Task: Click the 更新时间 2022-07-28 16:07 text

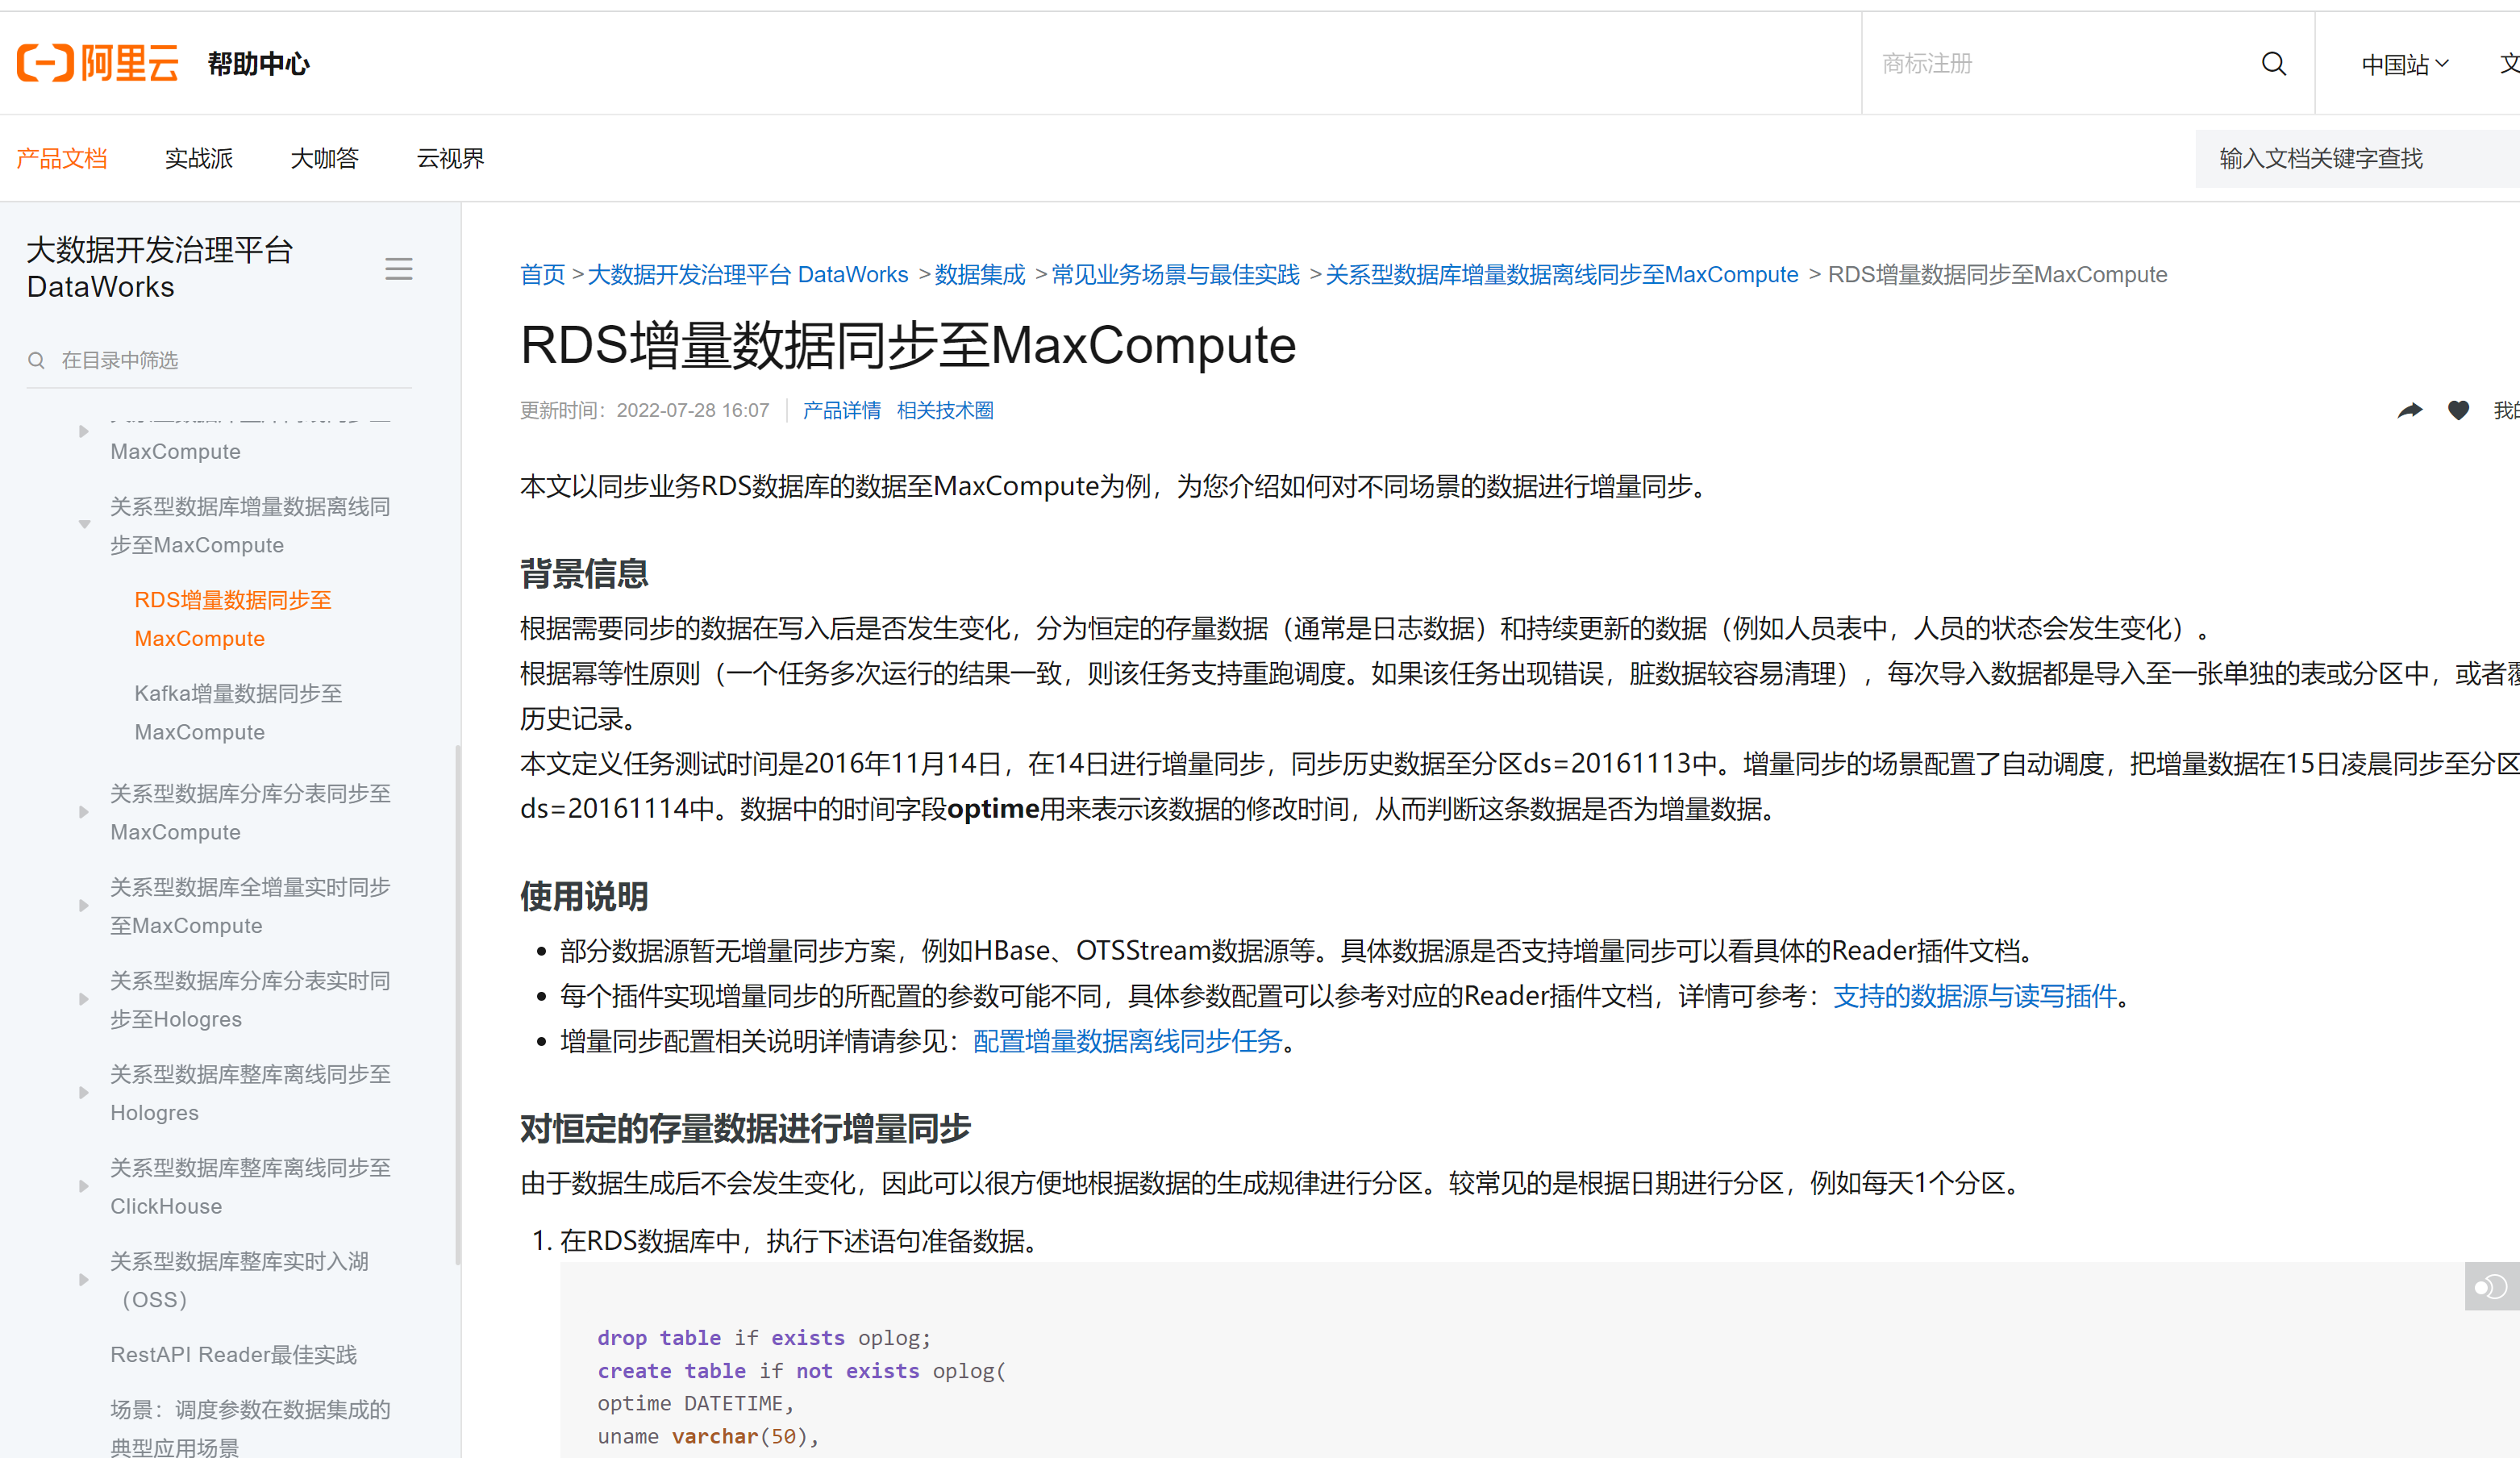Action: [x=645, y=410]
